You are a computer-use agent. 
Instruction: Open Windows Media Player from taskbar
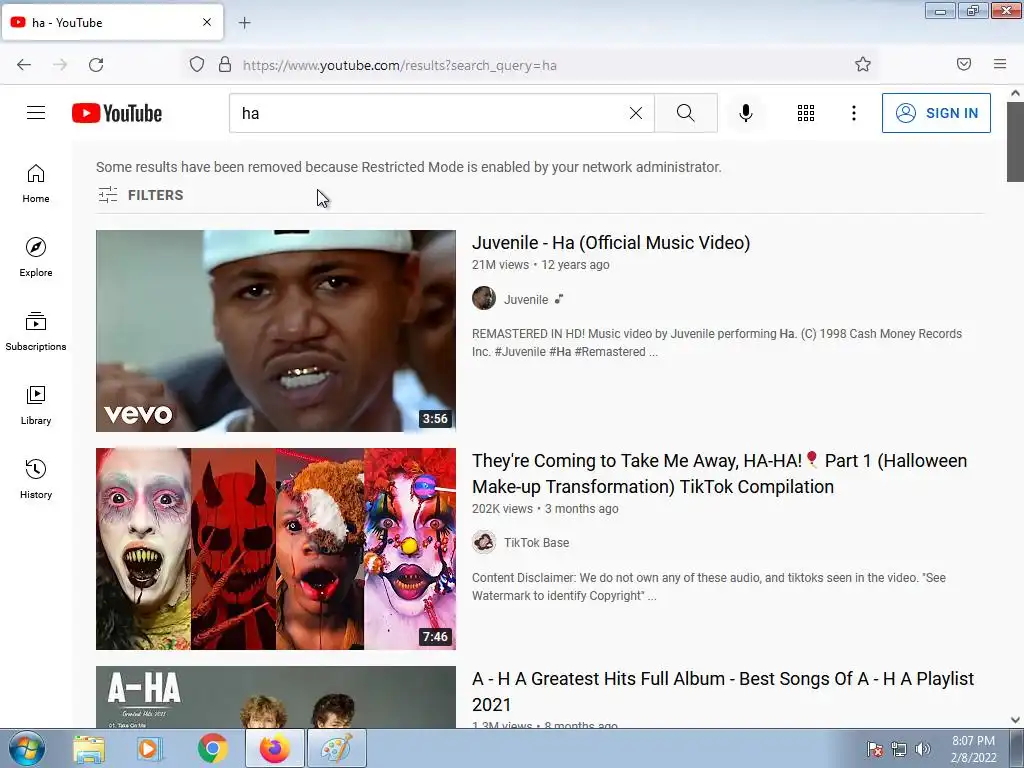148,748
